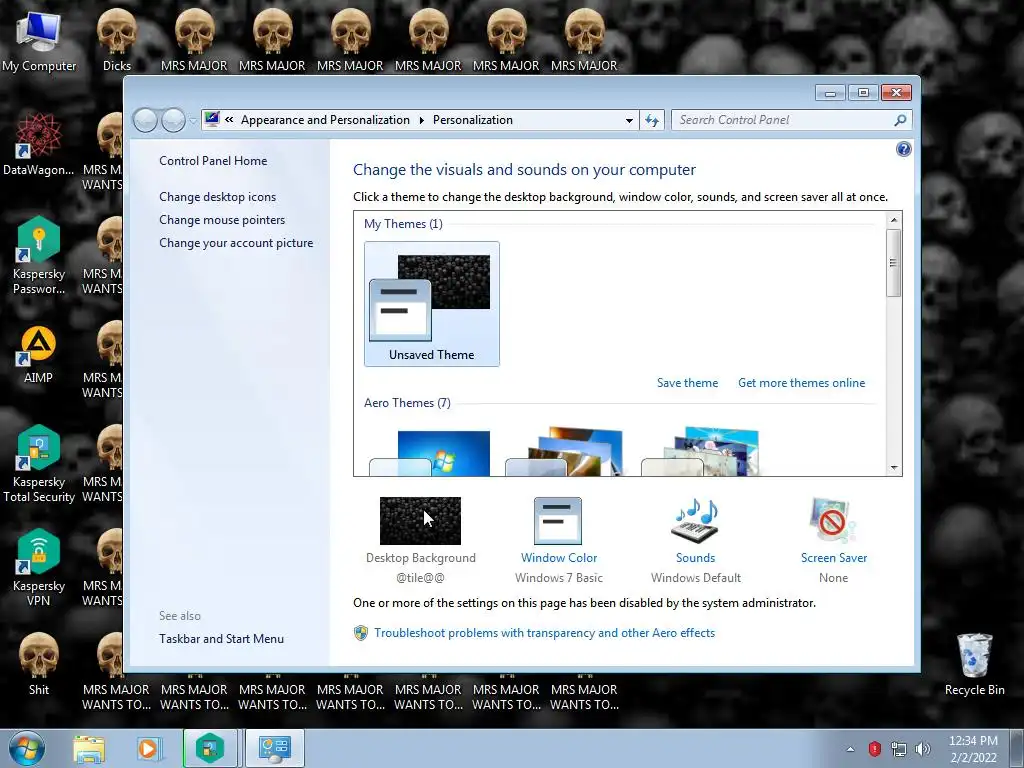
Task: Click the themes list scroll down arrow
Action: [x=894, y=468]
